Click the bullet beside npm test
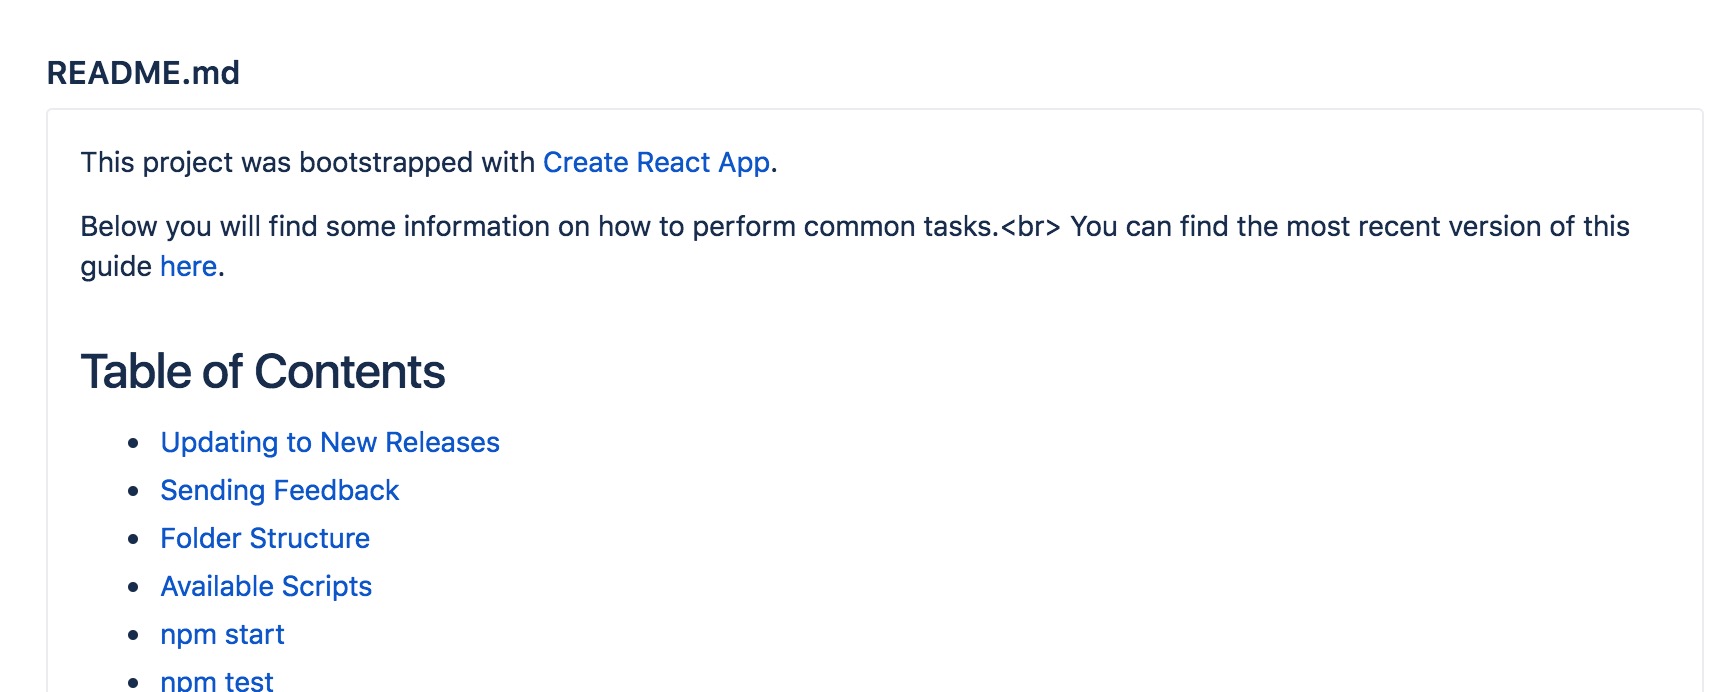1728x692 pixels. [x=133, y=683]
